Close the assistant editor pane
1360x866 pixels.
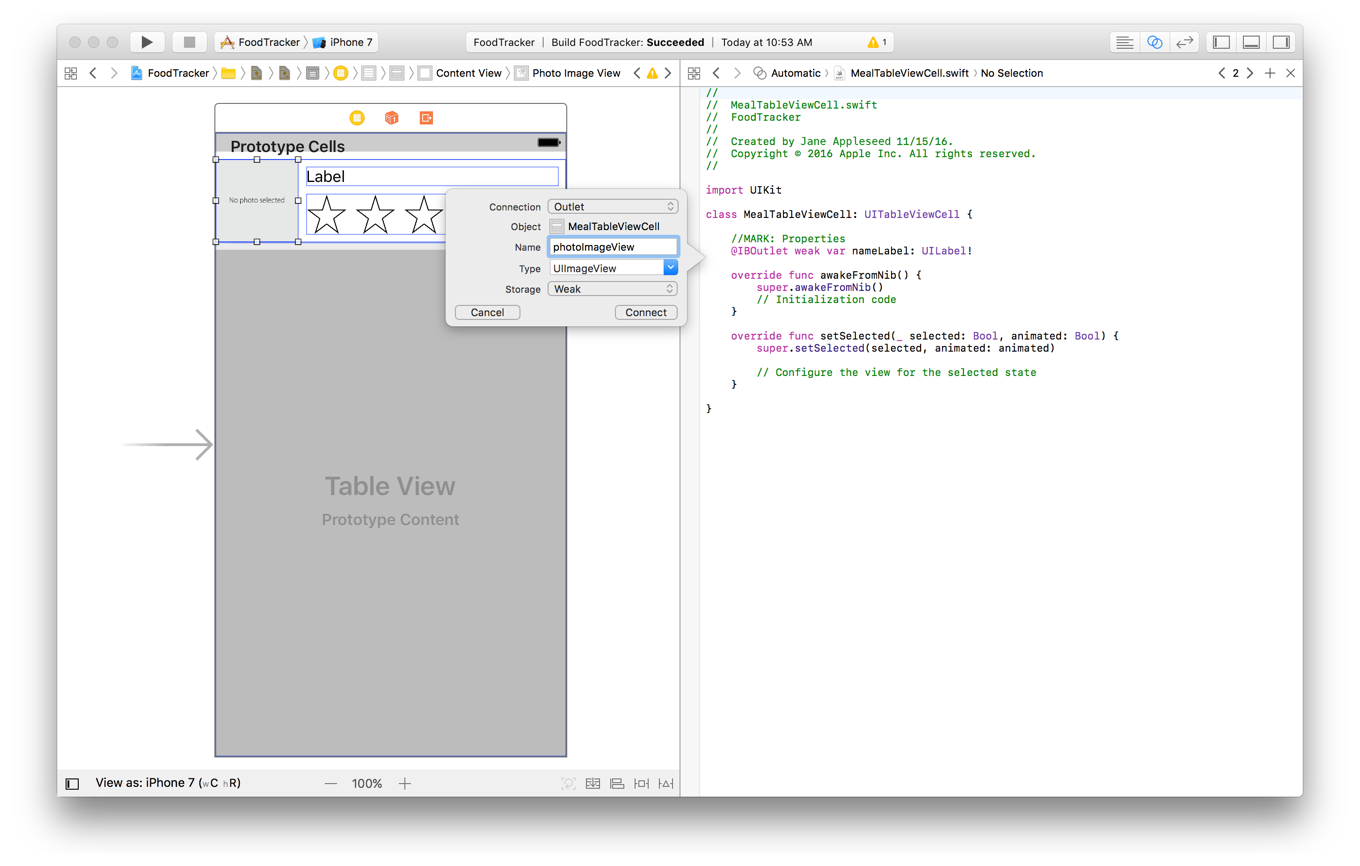click(1291, 73)
